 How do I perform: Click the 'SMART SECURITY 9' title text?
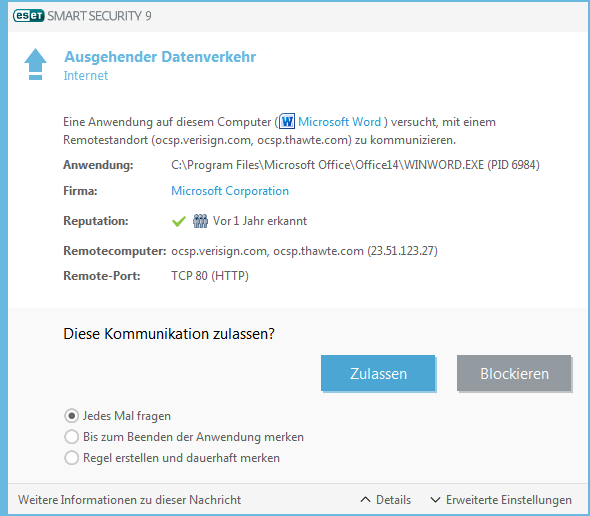99,16
